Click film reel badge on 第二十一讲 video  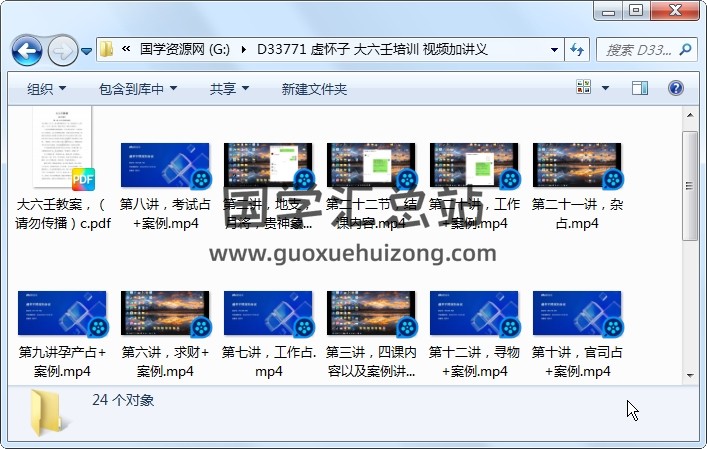613,180
